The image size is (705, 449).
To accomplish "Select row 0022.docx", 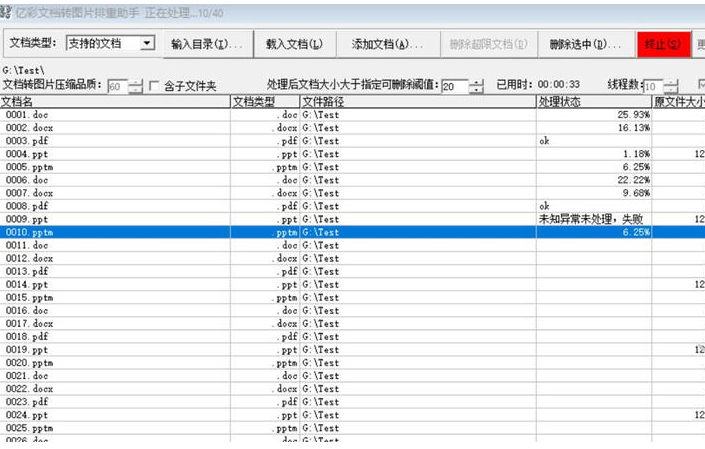I will point(352,389).
